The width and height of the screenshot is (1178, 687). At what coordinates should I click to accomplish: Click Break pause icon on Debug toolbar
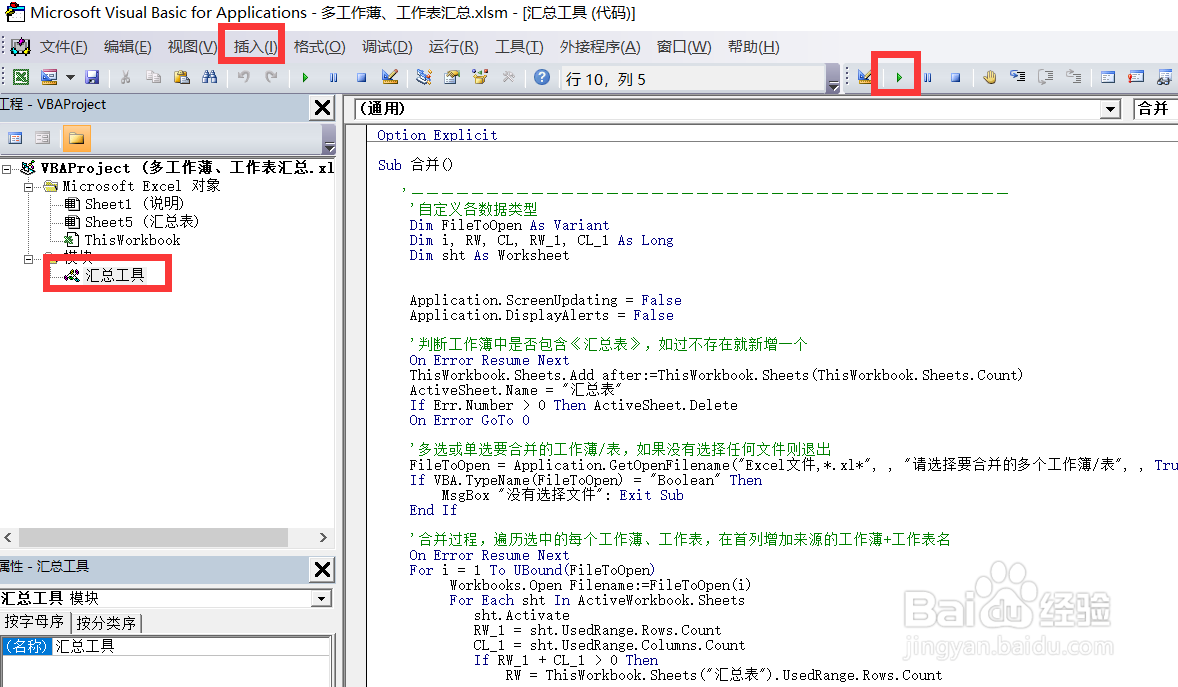point(928,77)
